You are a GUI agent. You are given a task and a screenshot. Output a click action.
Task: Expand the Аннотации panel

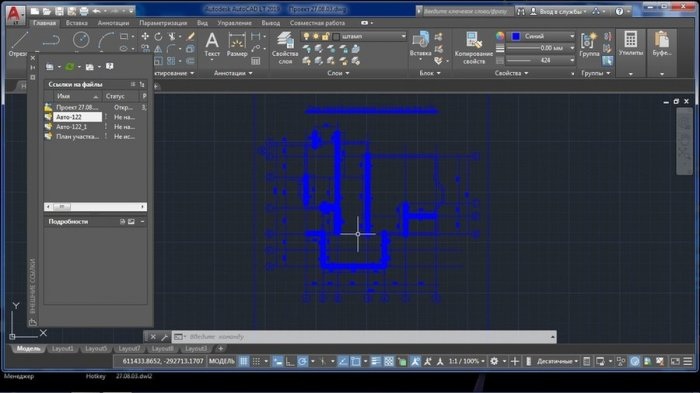[x=233, y=73]
